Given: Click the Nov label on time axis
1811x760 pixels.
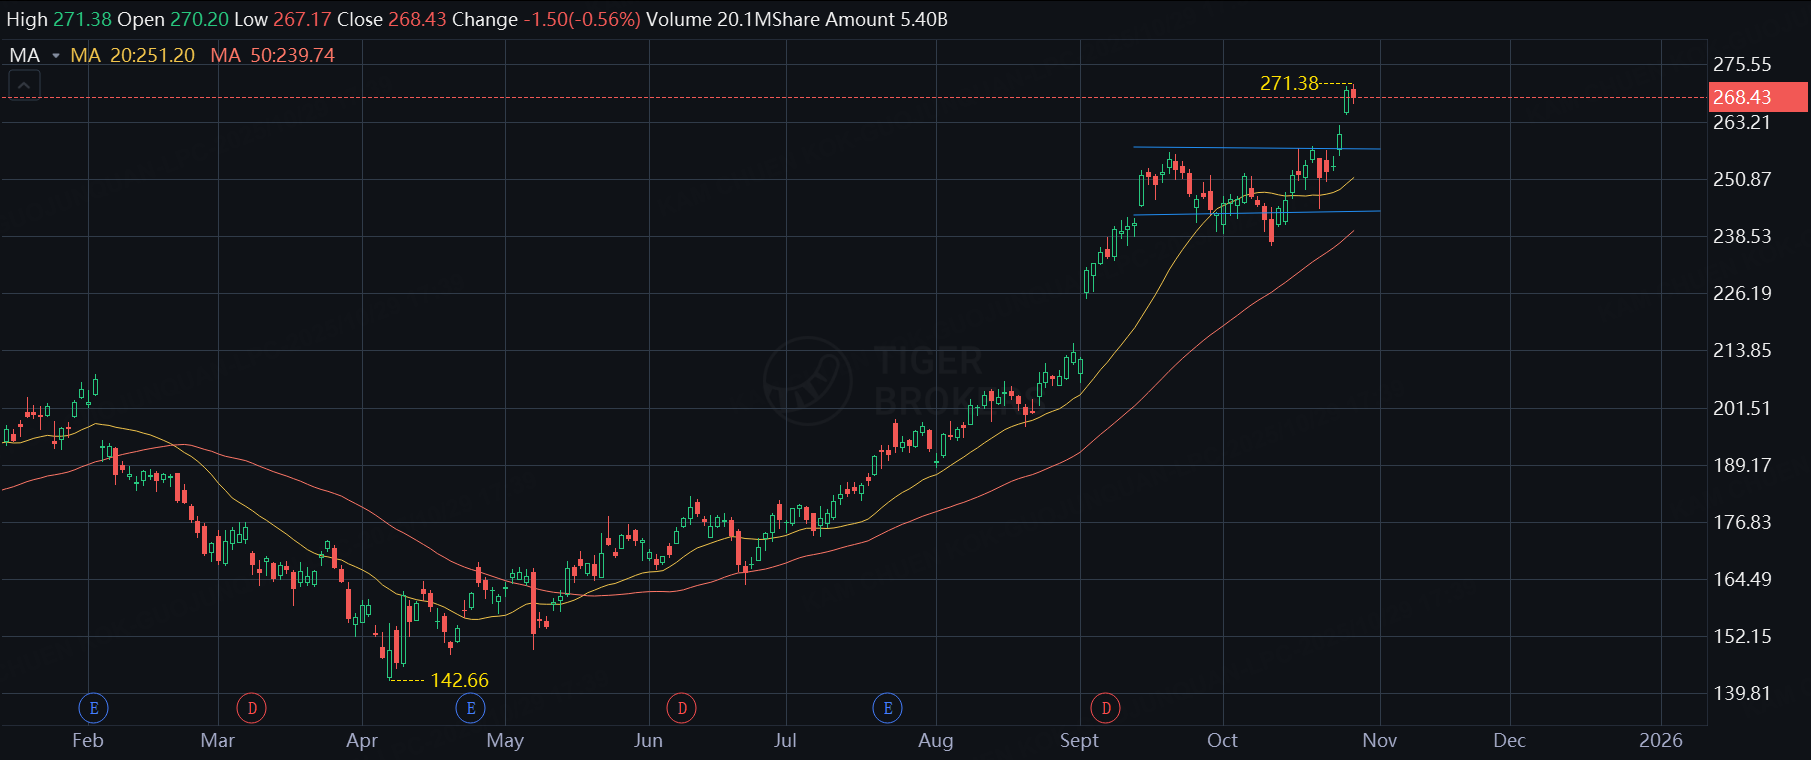Looking at the screenshot, I should tap(1380, 741).
